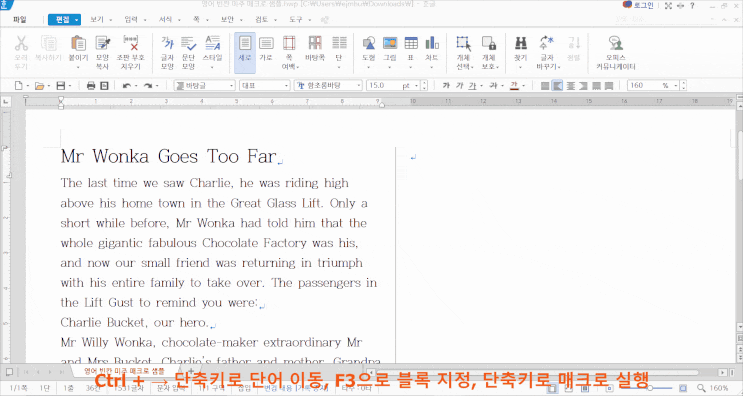
Task: Toggle right alignment button
Action: tap(583, 86)
